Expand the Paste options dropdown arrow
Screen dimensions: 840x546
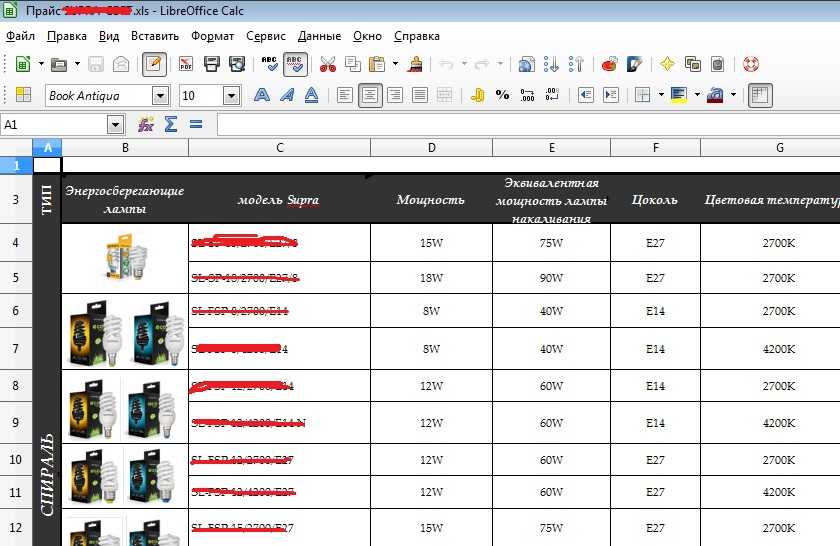click(395, 64)
